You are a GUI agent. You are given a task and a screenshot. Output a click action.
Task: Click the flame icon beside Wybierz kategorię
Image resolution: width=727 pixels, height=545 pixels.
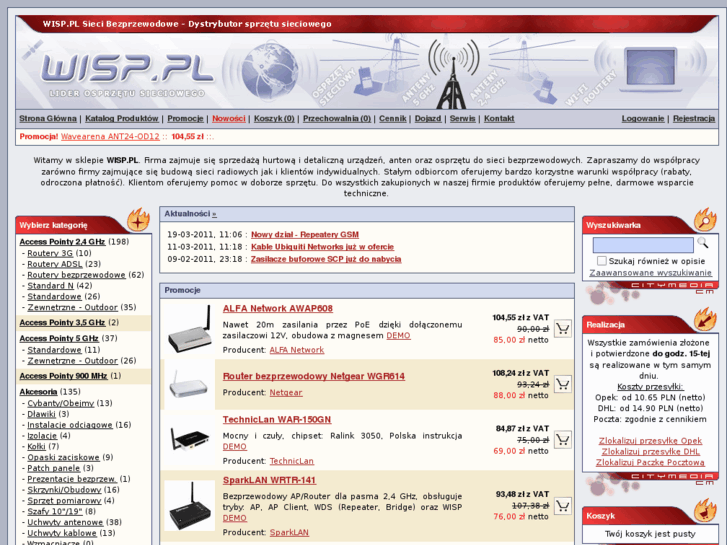coord(138,220)
